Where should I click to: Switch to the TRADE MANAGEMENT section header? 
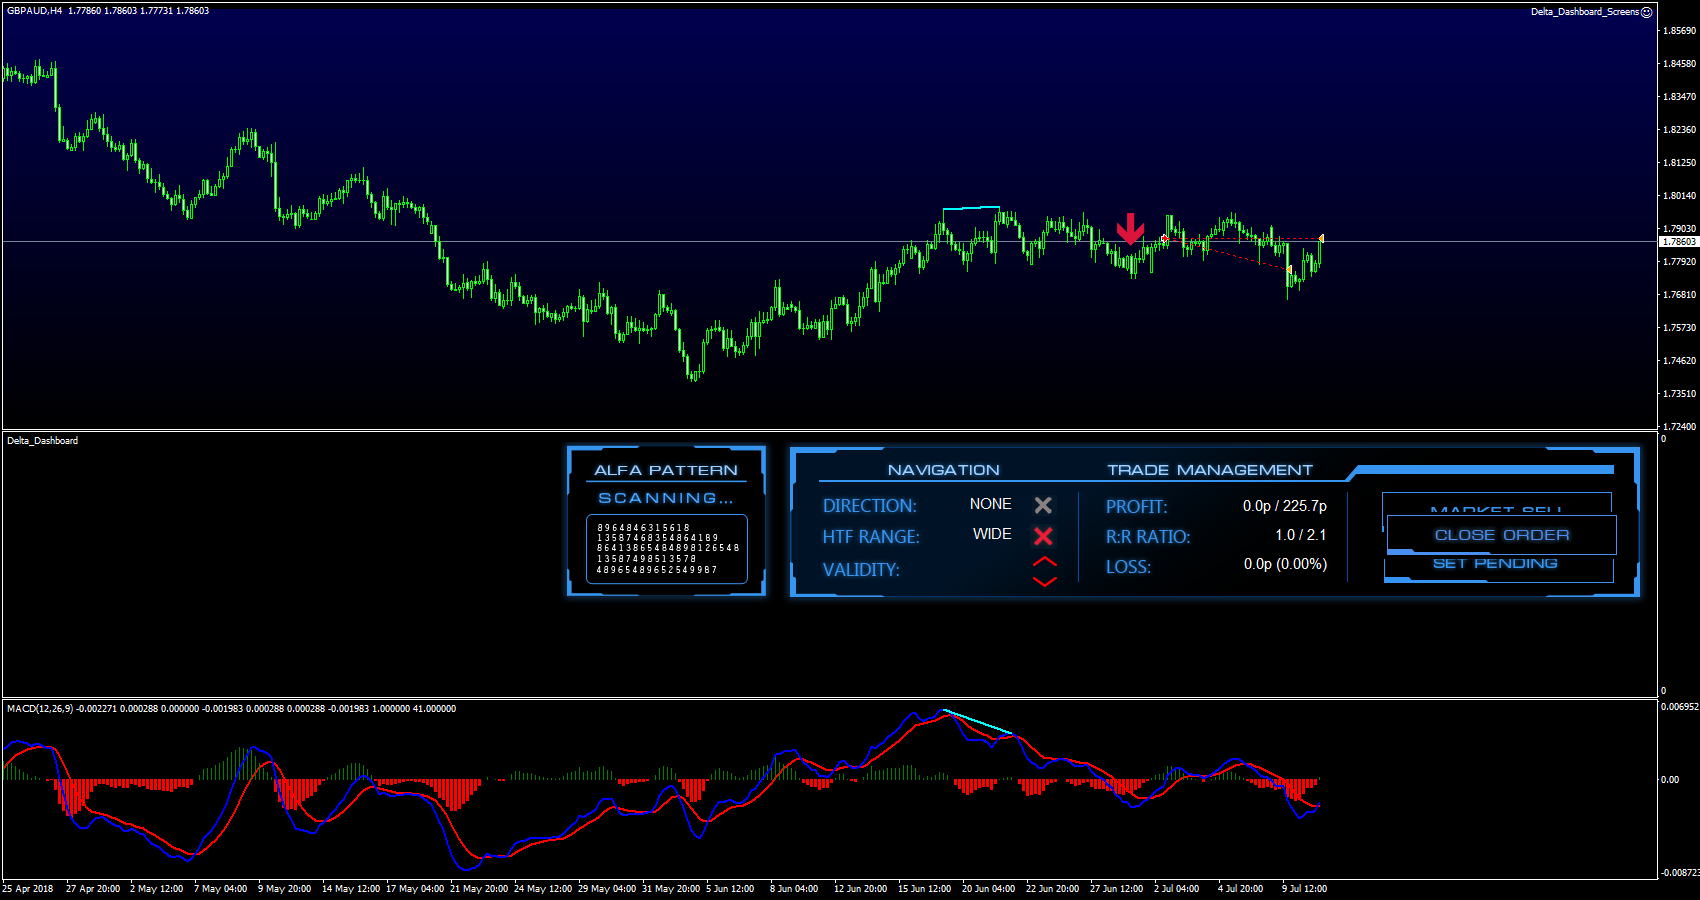point(1209,470)
